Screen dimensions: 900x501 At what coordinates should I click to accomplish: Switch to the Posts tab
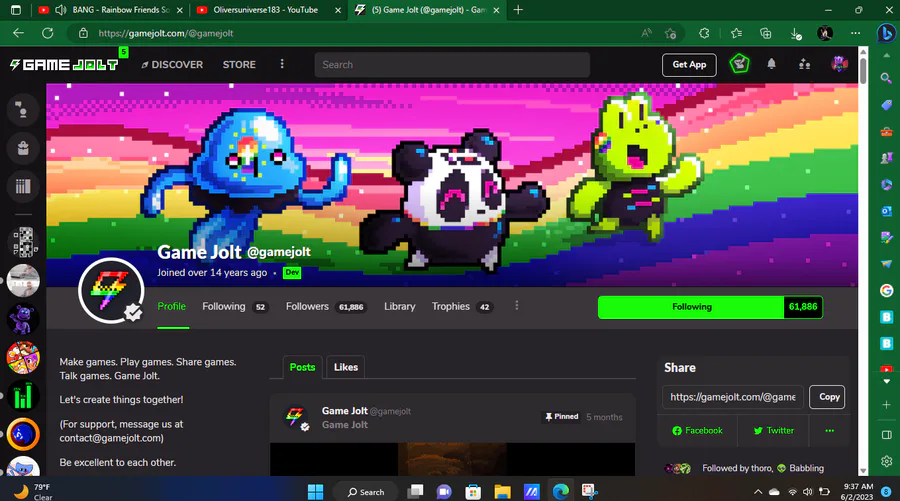pos(302,367)
